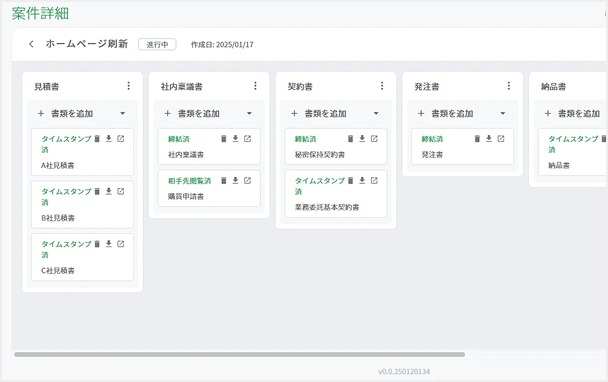Download the C社見積書 document
The height and width of the screenshot is (382, 608).
pos(109,244)
